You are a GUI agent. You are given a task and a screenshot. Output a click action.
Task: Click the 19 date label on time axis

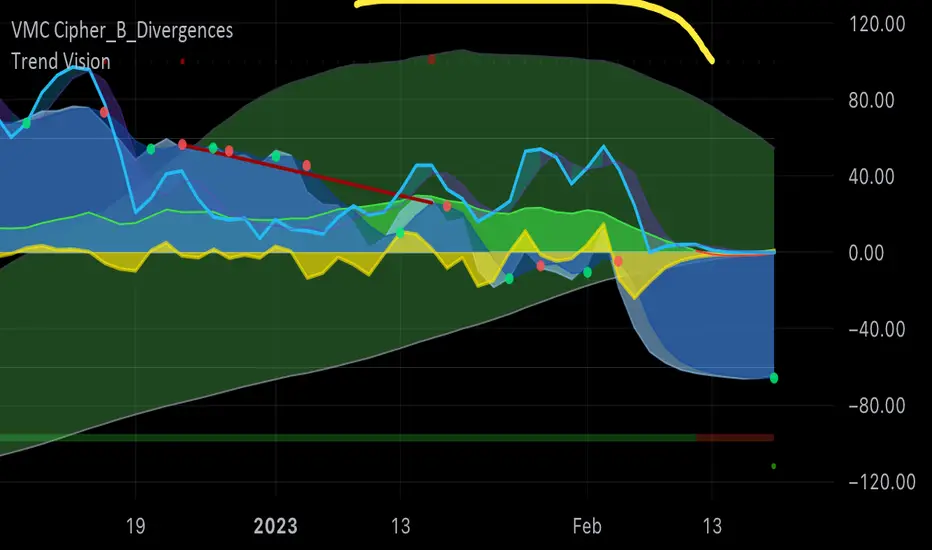point(136,526)
